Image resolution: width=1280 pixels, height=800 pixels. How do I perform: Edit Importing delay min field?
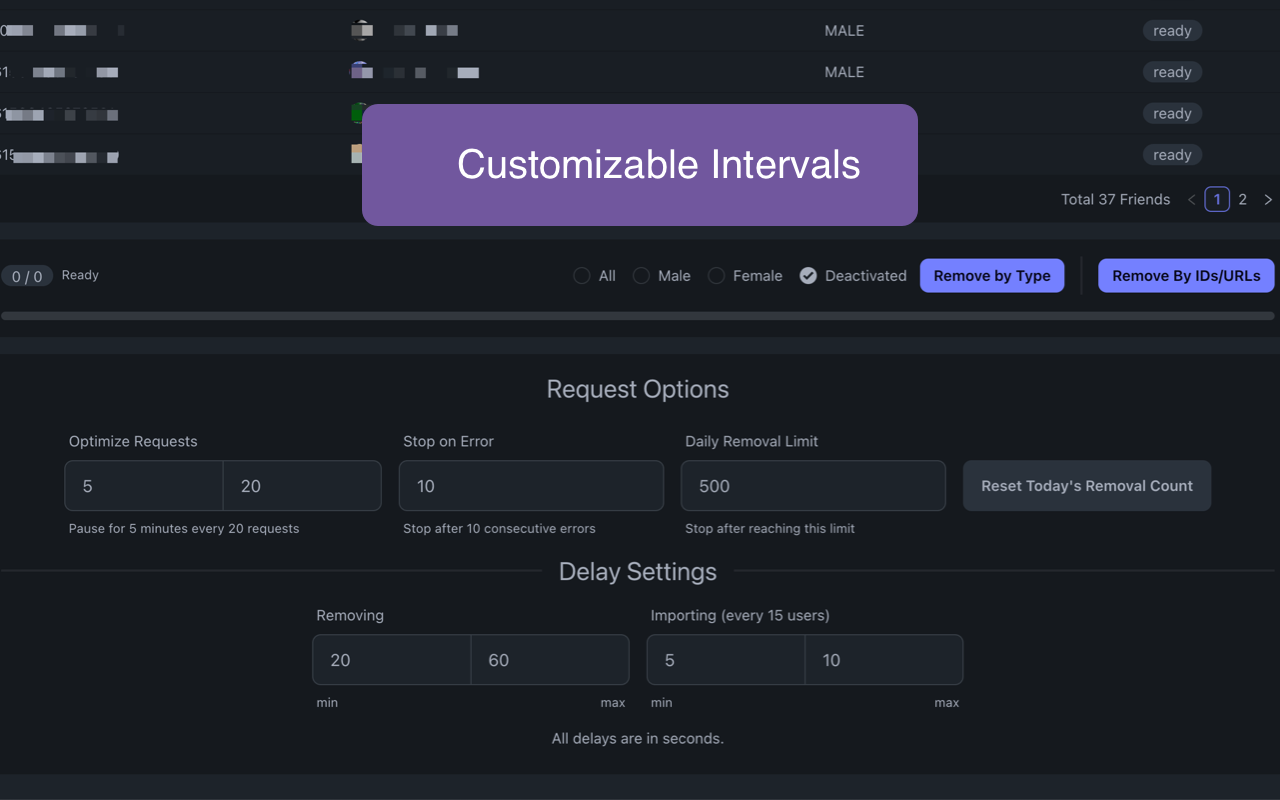pos(726,660)
